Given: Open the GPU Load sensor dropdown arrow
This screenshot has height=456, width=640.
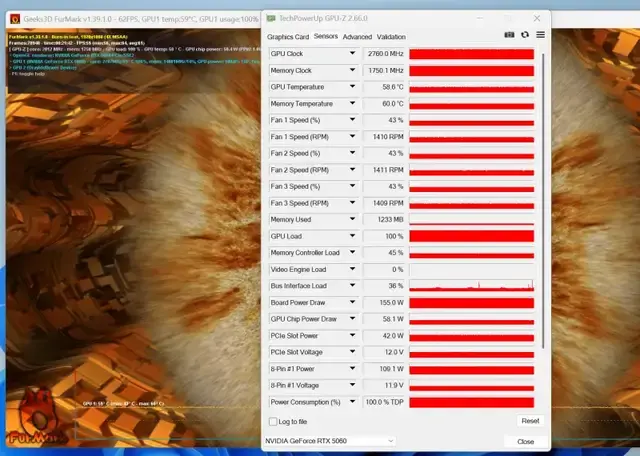Looking at the screenshot, I should [x=352, y=236].
